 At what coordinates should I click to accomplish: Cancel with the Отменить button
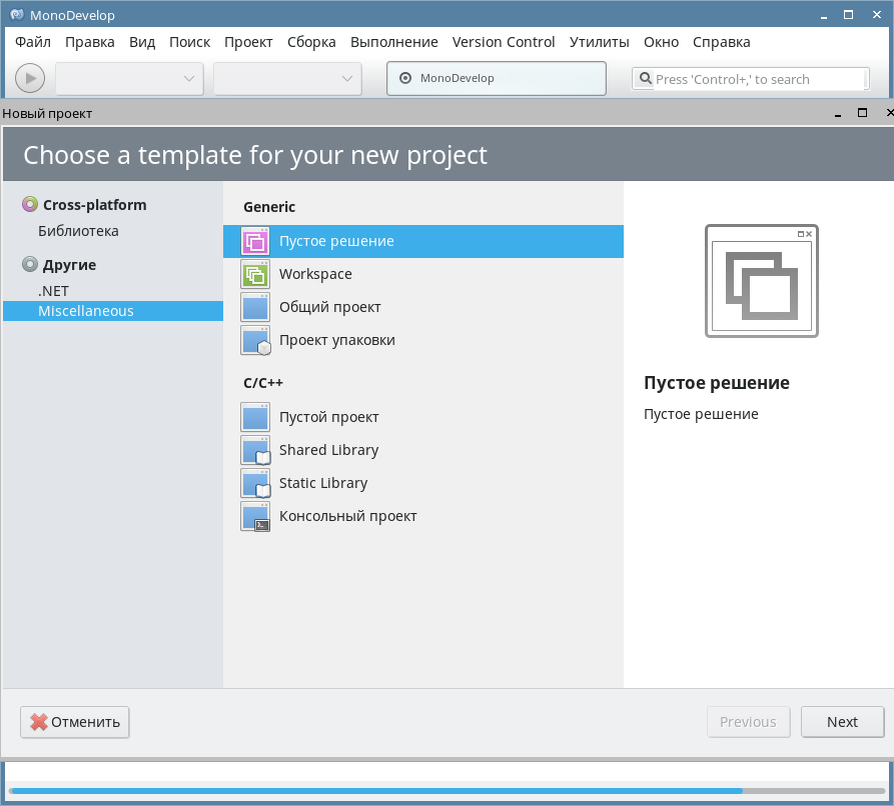[x=74, y=721]
